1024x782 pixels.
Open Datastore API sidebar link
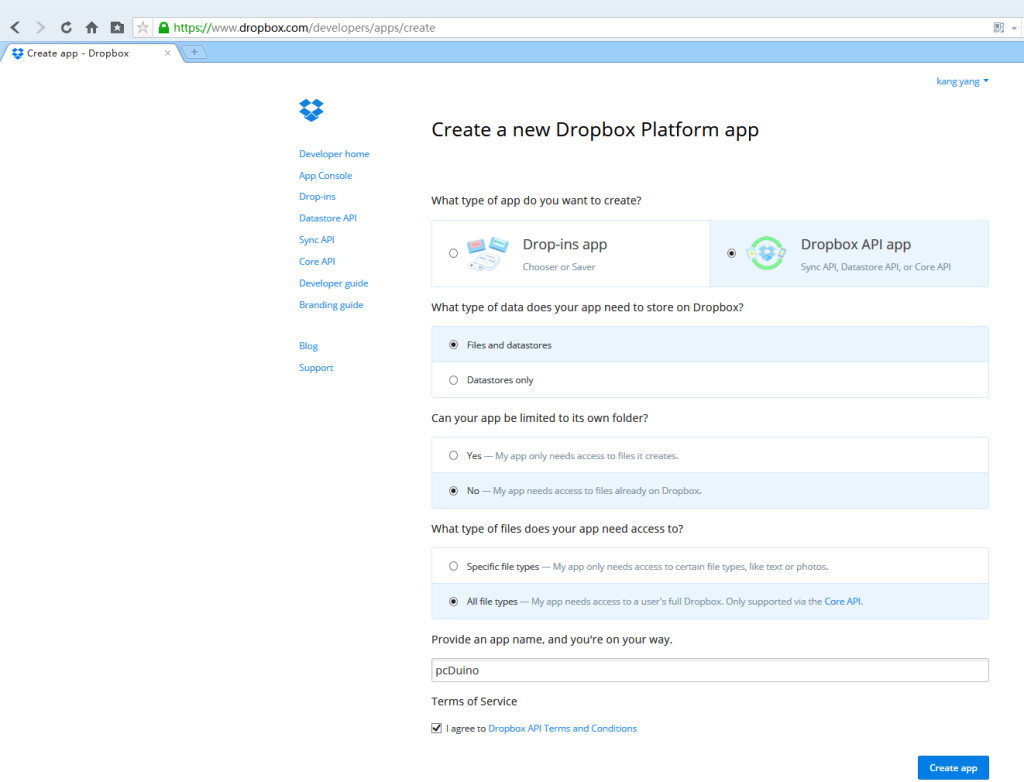[x=328, y=218]
